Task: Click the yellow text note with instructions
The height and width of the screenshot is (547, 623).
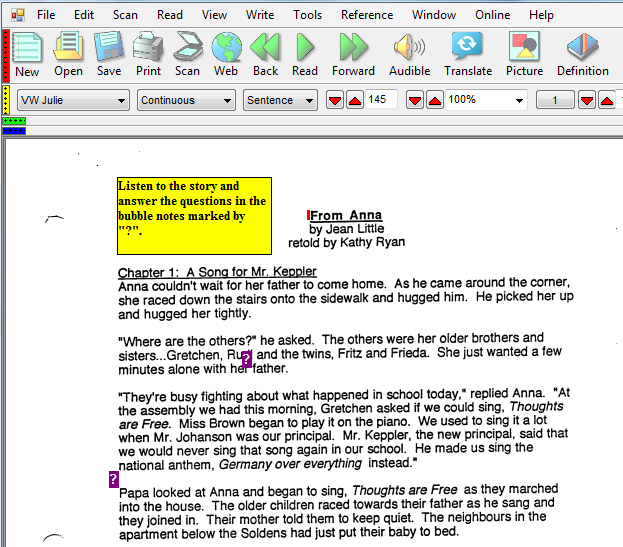Action: (x=194, y=216)
